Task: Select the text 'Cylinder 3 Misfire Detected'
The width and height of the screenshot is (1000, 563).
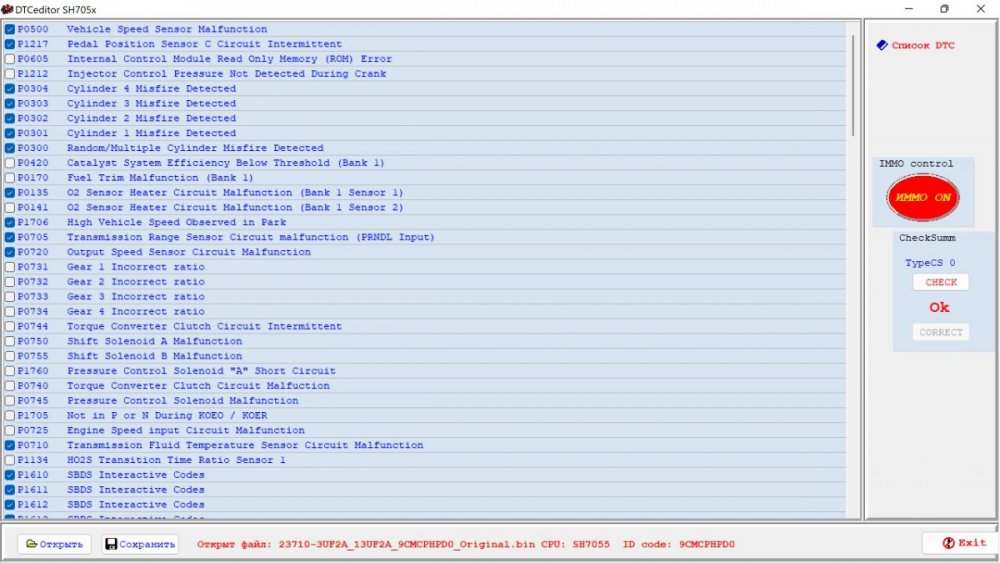Action: (151, 103)
